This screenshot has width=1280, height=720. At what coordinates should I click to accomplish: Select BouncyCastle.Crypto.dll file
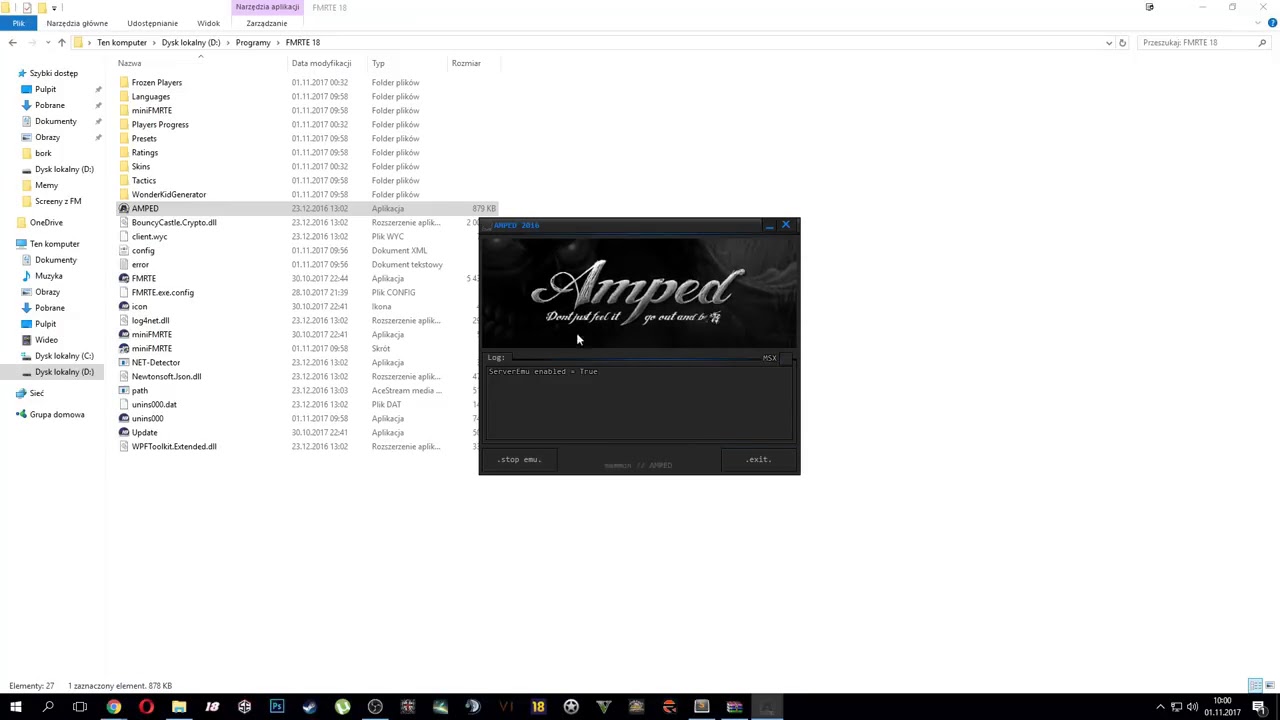click(x=174, y=223)
